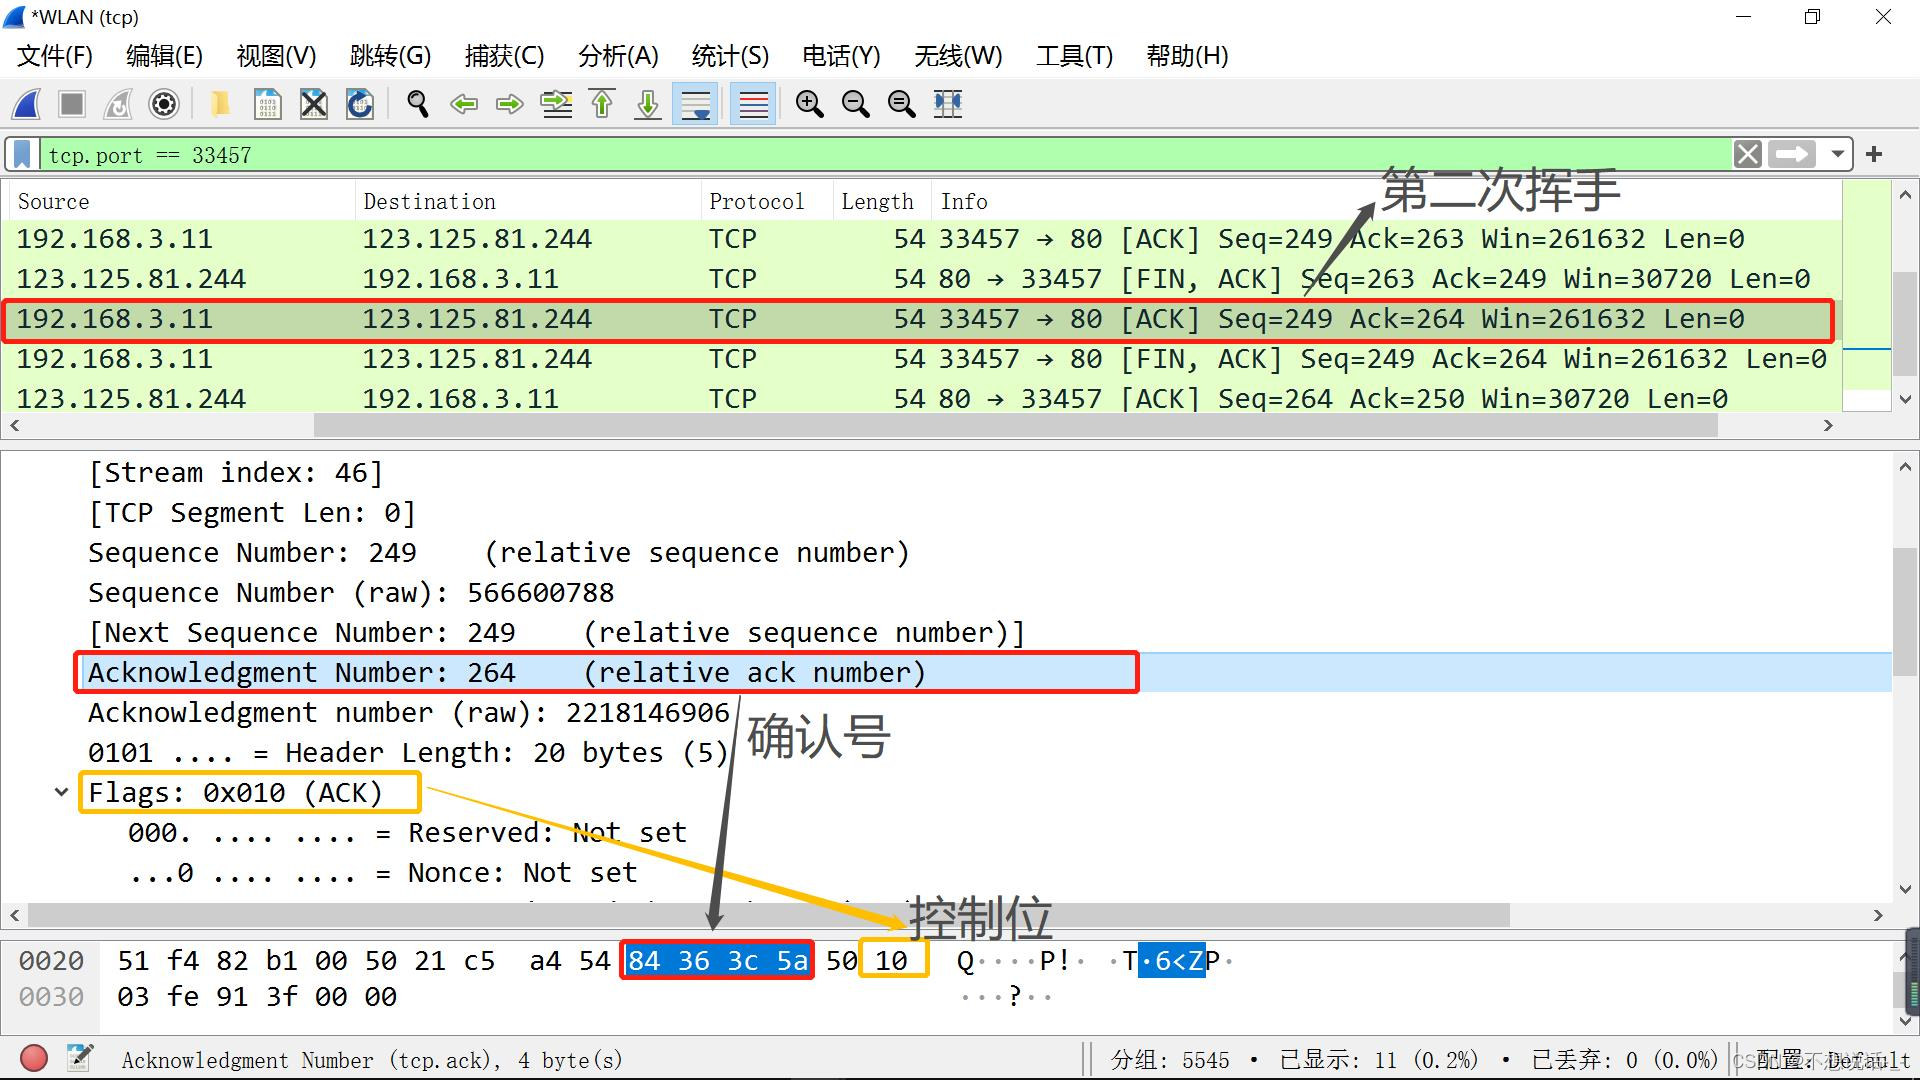The image size is (1920, 1080).
Task: Toggle auto-scroll during live capture
Action: click(695, 104)
